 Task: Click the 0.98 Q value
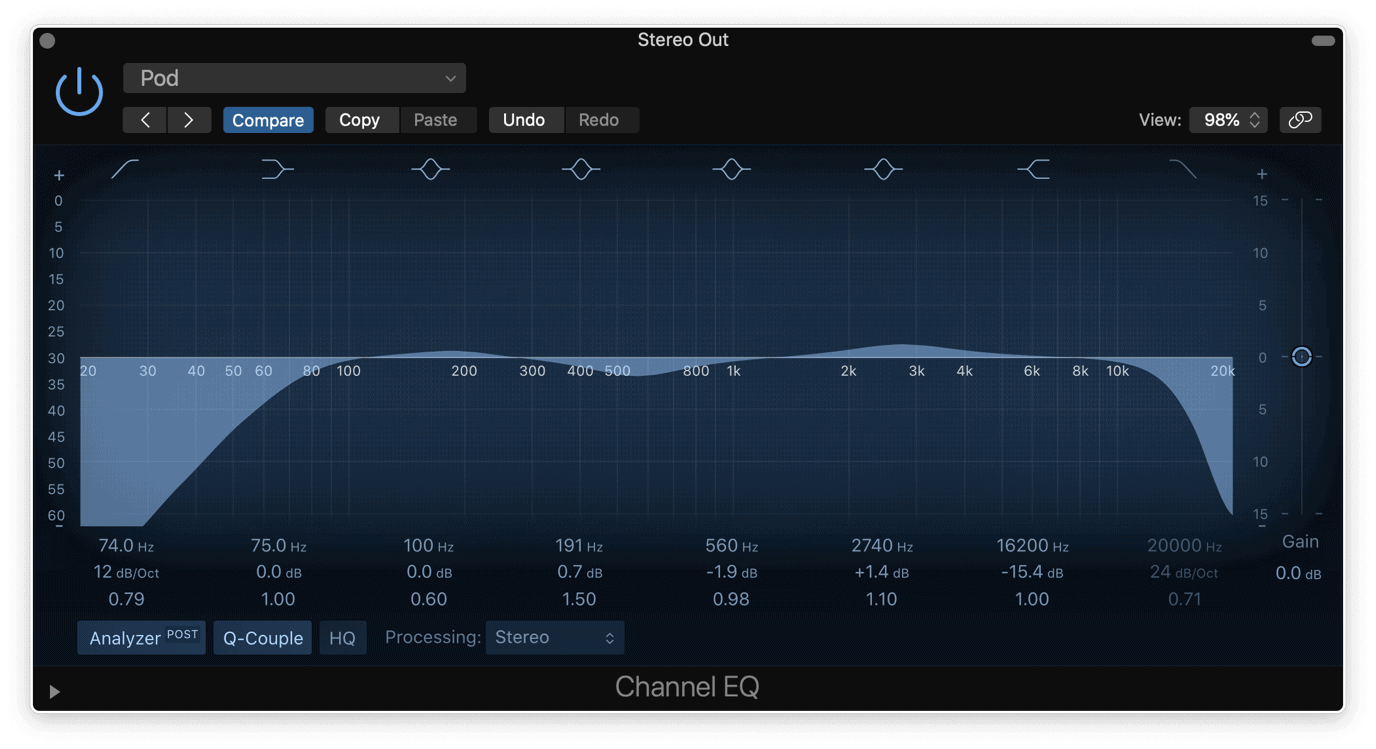pos(731,599)
